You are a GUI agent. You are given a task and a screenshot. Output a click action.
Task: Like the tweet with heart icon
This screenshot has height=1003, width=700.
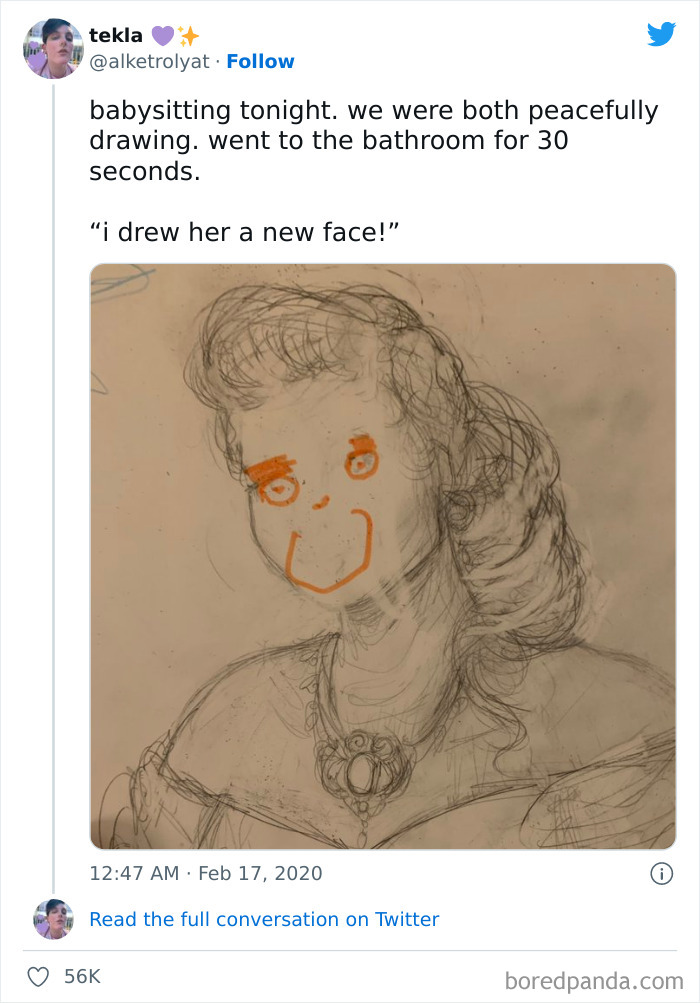coord(38,976)
